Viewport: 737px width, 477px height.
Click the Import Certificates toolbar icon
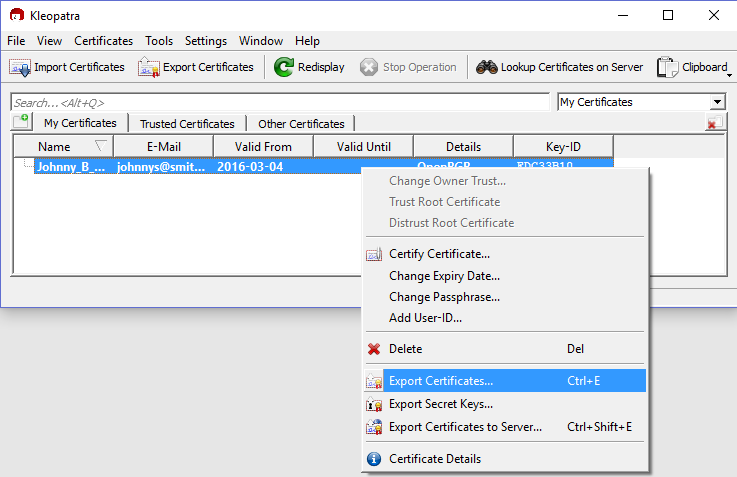coord(20,68)
